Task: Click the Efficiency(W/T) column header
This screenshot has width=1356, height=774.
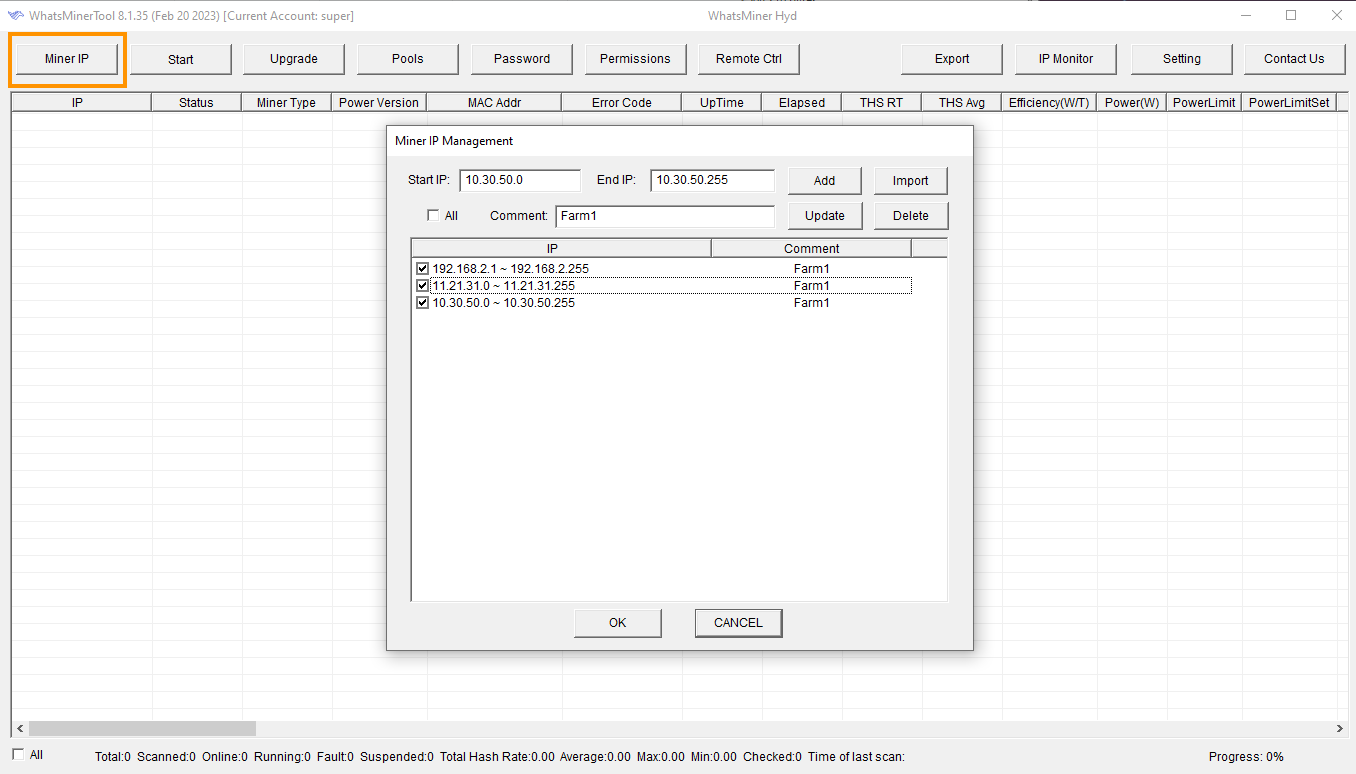Action: [1049, 102]
